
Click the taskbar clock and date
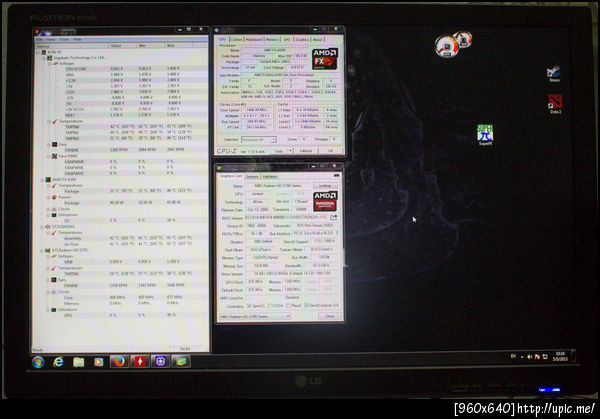click(x=560, y=357)
